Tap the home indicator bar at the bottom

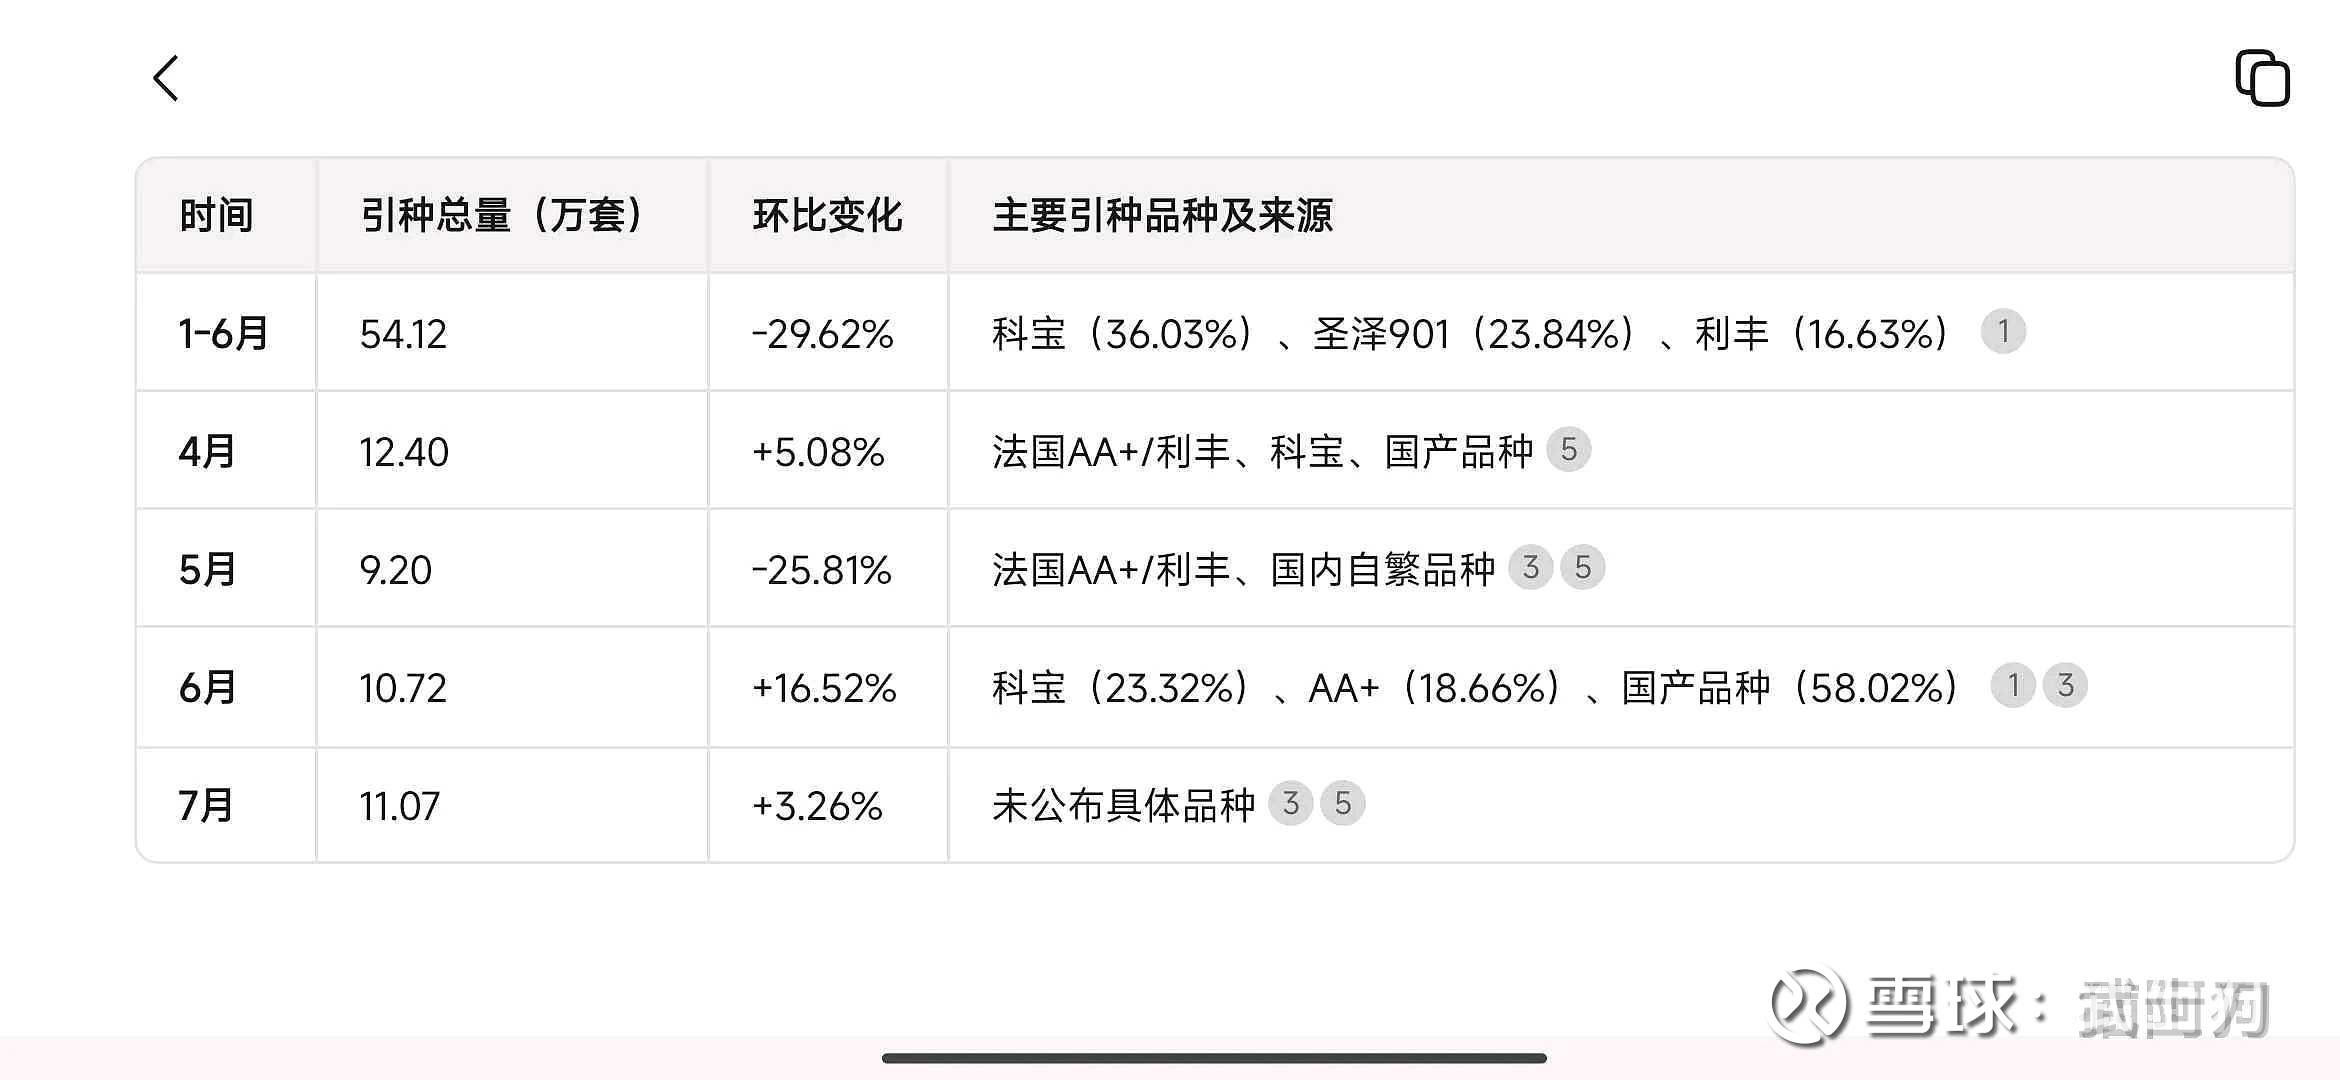pos(1214,1058)
